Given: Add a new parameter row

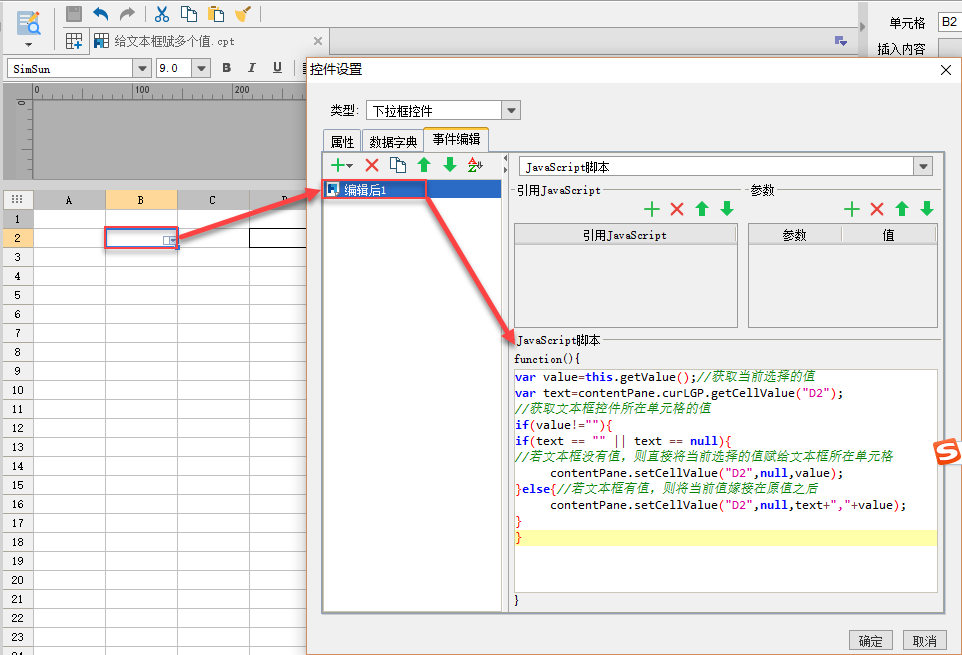Looking at the screenshot, I should point(852,209).
